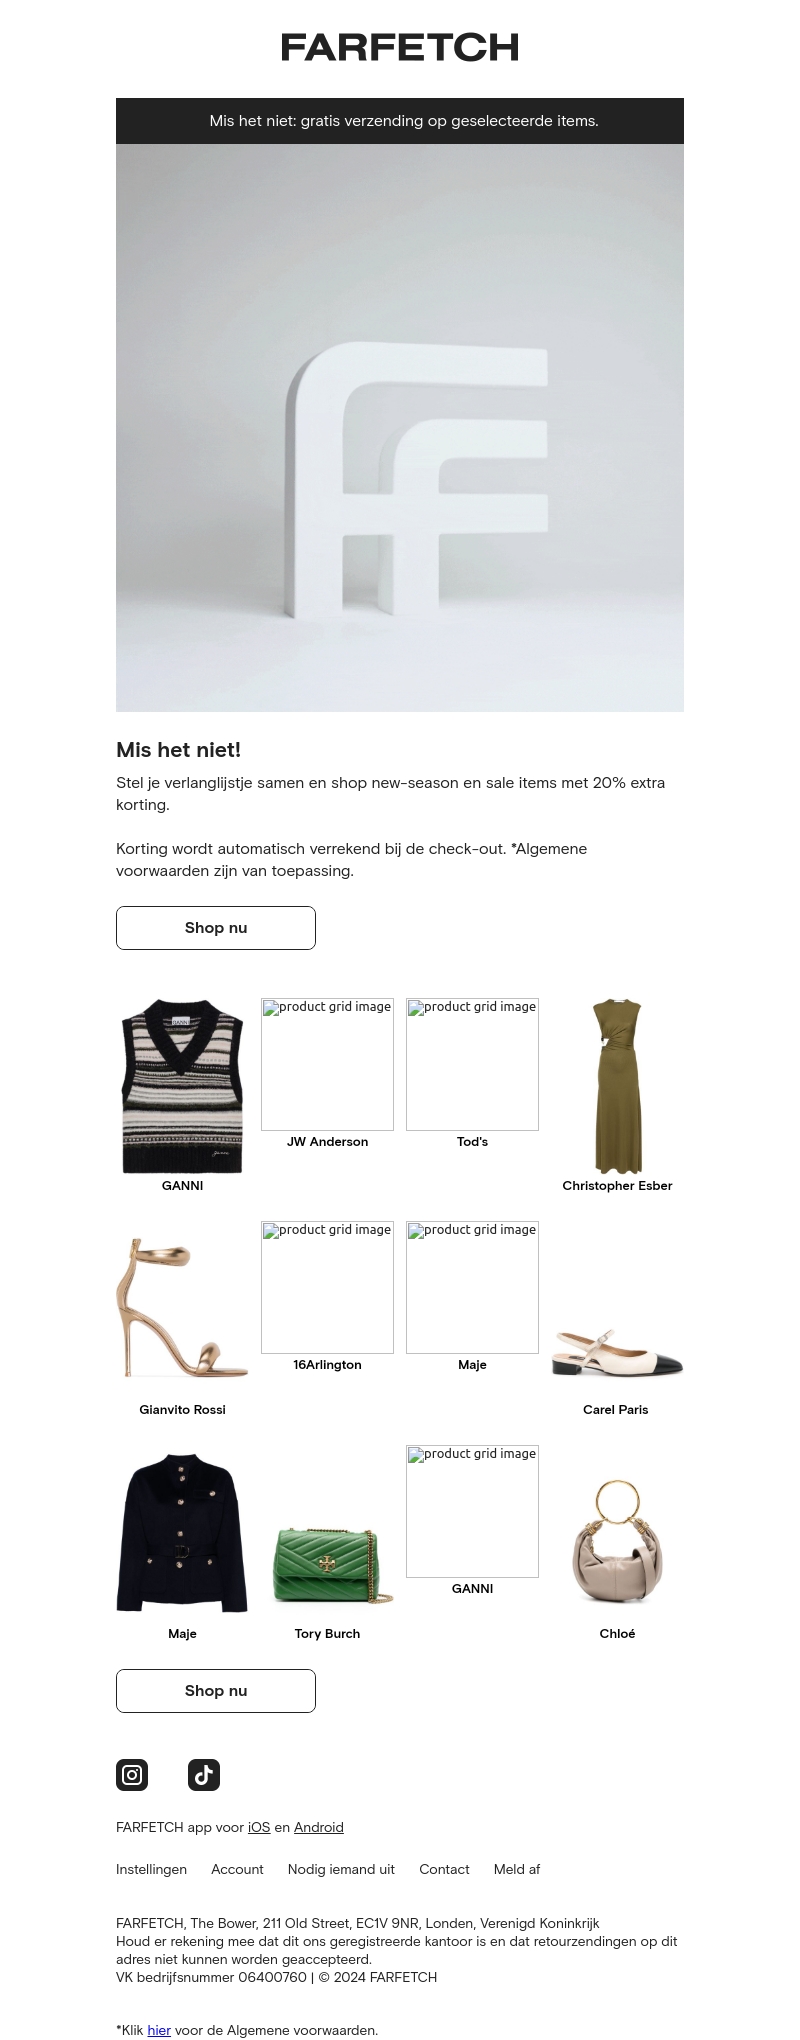800x2040 pixels.
Task: Open the Maje navy jacket
Action: click(x=182, y=1533)
